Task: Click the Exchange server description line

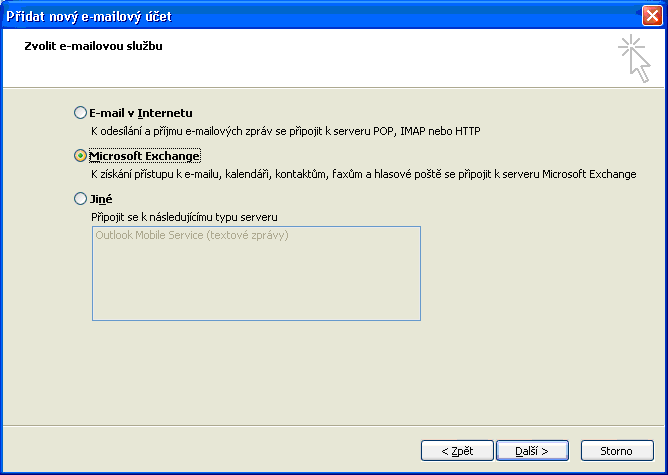Action: (x=364, y=174)
